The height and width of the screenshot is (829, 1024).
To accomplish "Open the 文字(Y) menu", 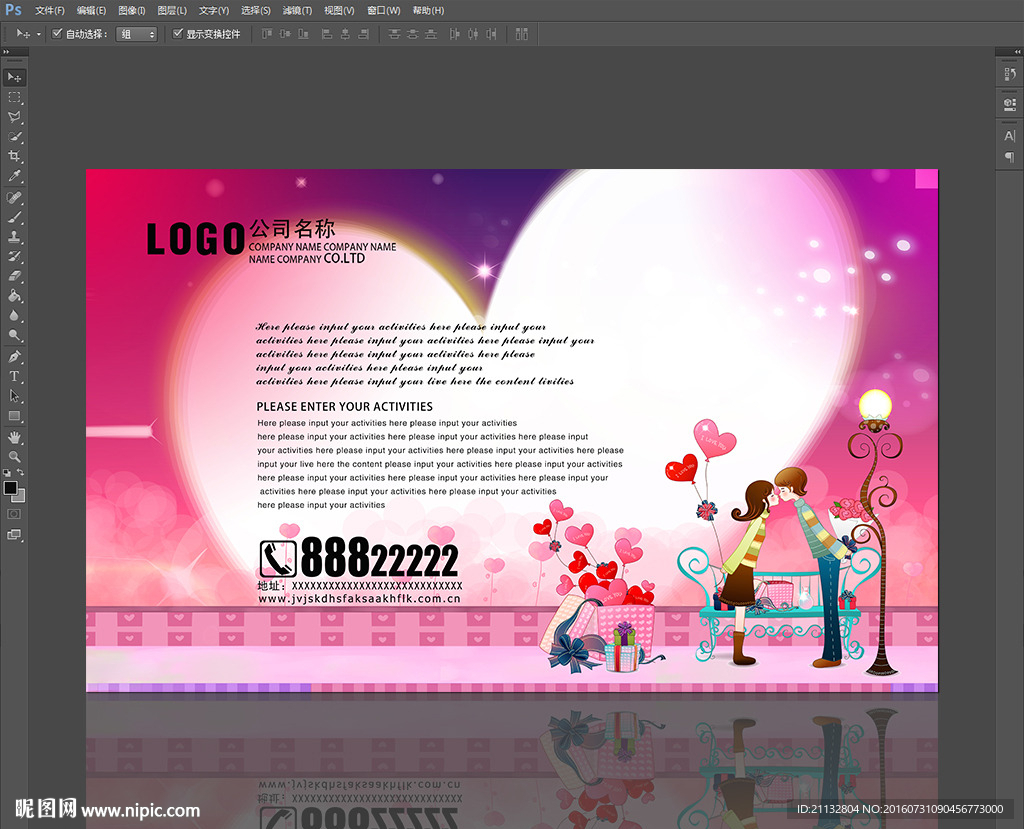I will pos(214,10).
